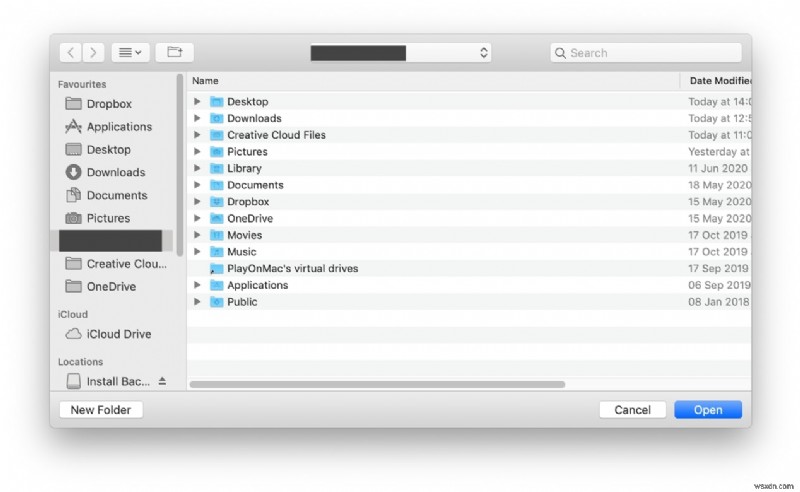
Task: Select the Documents row name in list
Action: point(255,185)
